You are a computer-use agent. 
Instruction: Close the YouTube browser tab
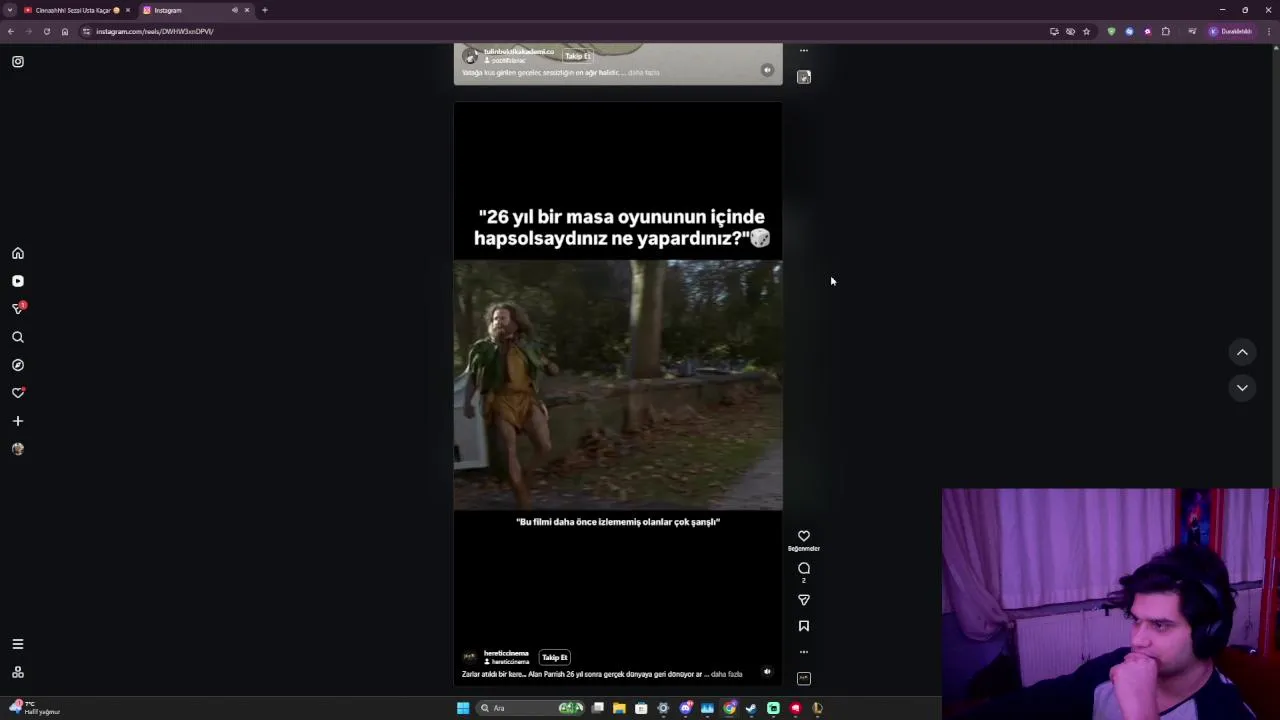tap(128, 10)
